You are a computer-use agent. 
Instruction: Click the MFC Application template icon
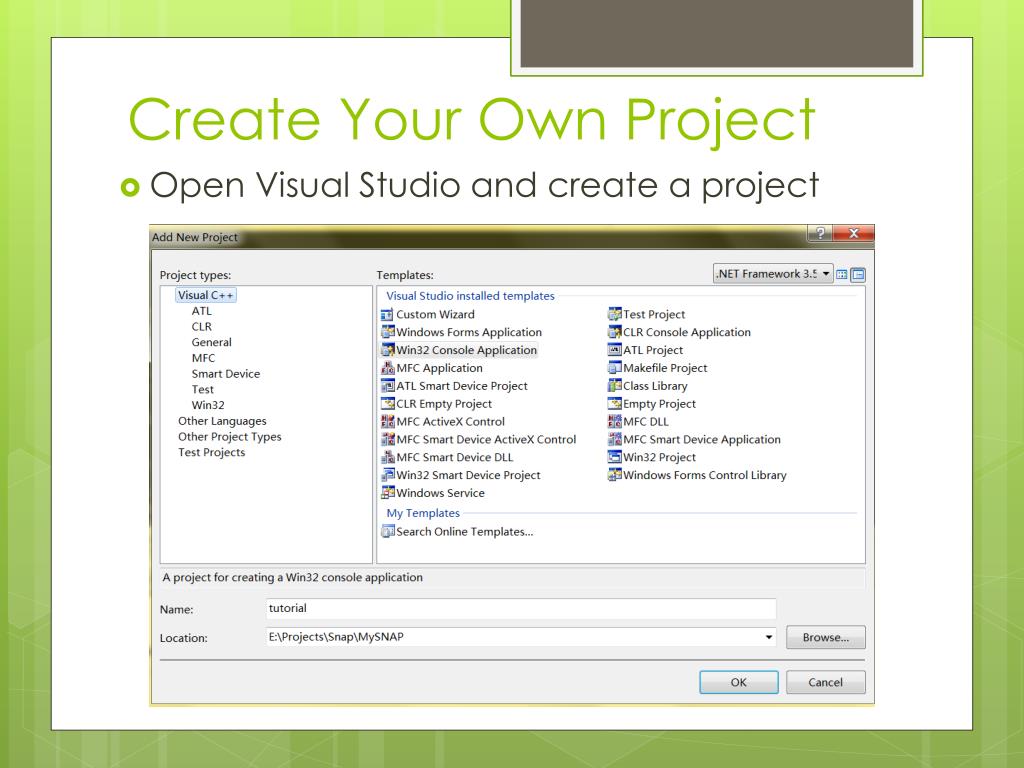[387, 368]
